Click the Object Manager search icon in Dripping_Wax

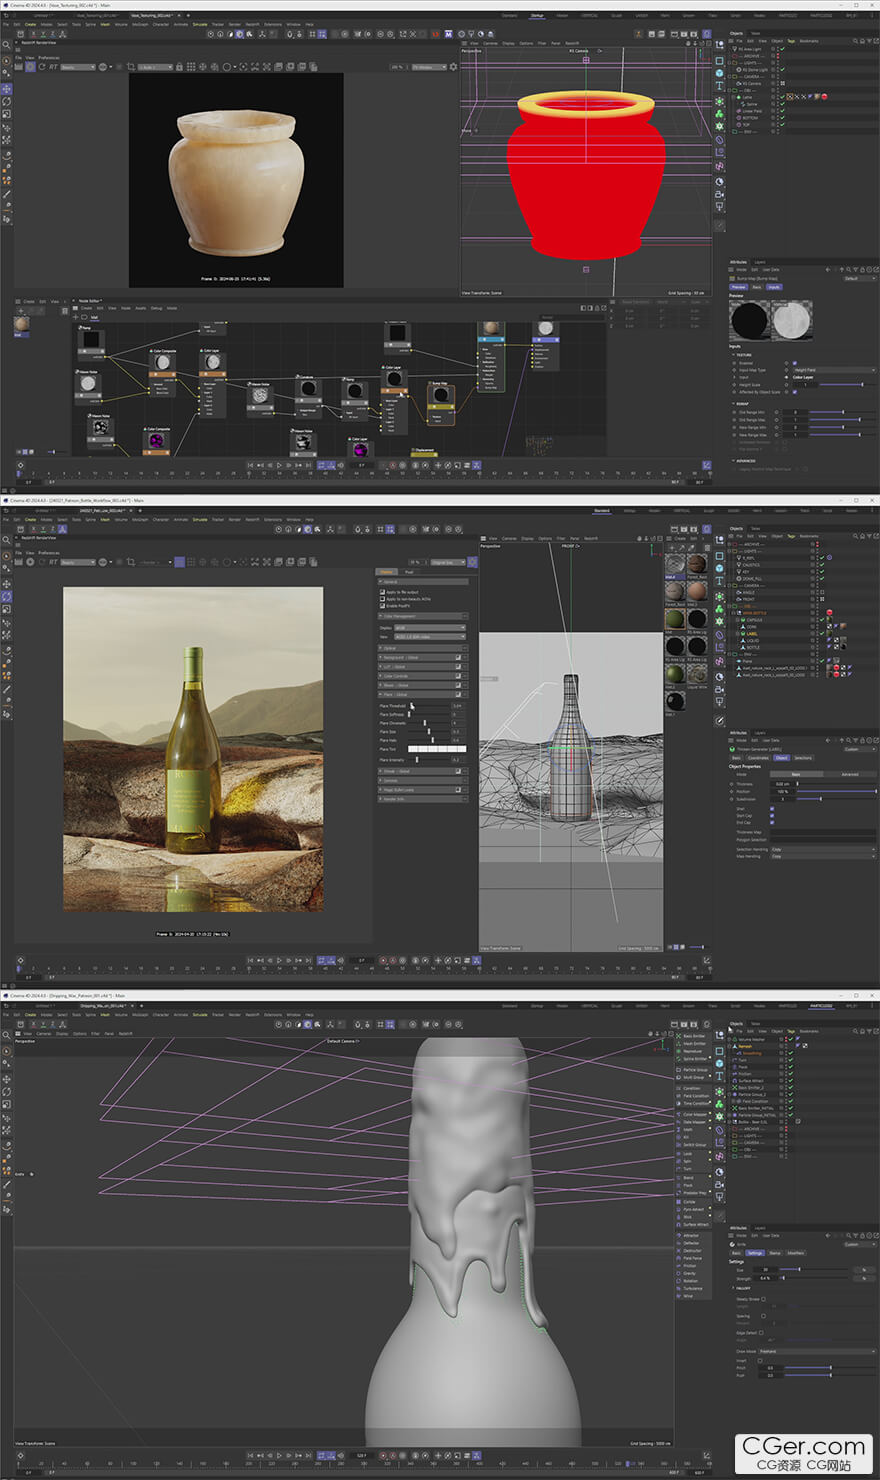tap(854, 1031)
